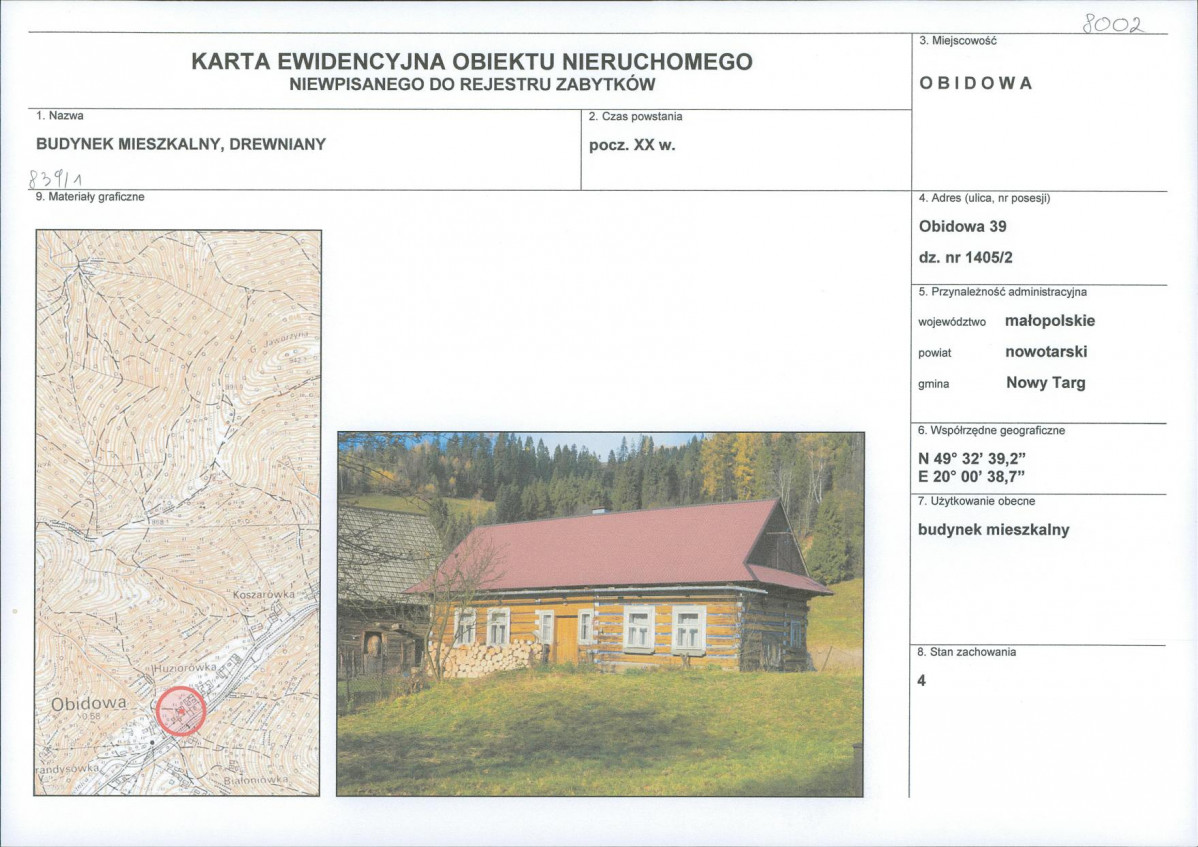The height and width of the screenshot is (847, 1198).
Task: Click the 'województwo' label
Action: click(952, 322)
